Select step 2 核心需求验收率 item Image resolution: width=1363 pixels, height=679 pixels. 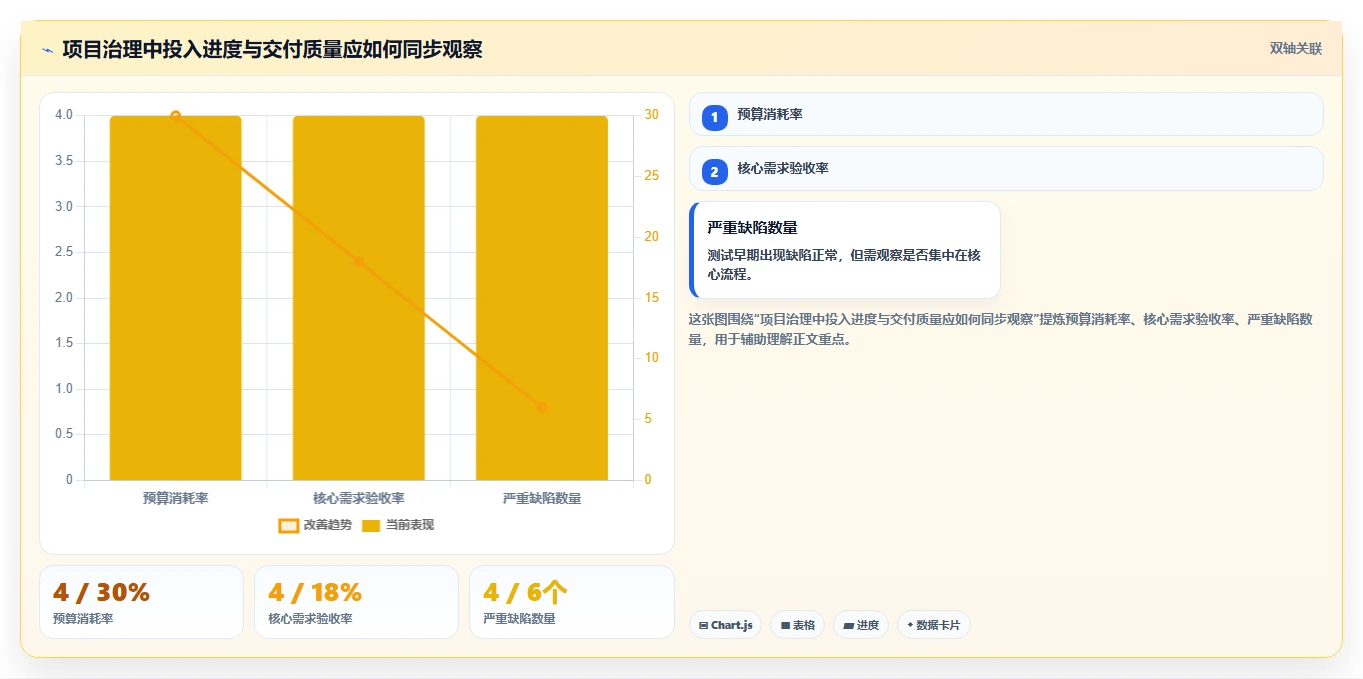[x=1006, y=168]
